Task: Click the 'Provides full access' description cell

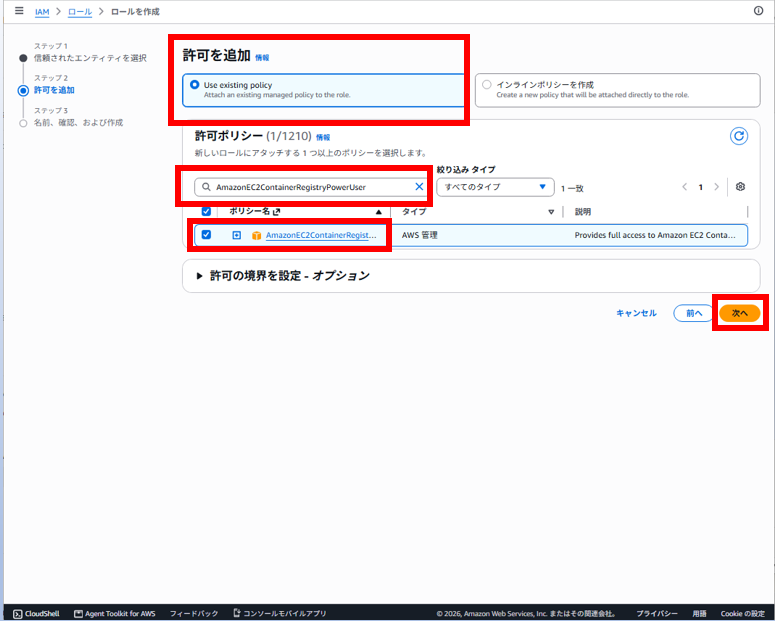Action: [x=655, y=235]
